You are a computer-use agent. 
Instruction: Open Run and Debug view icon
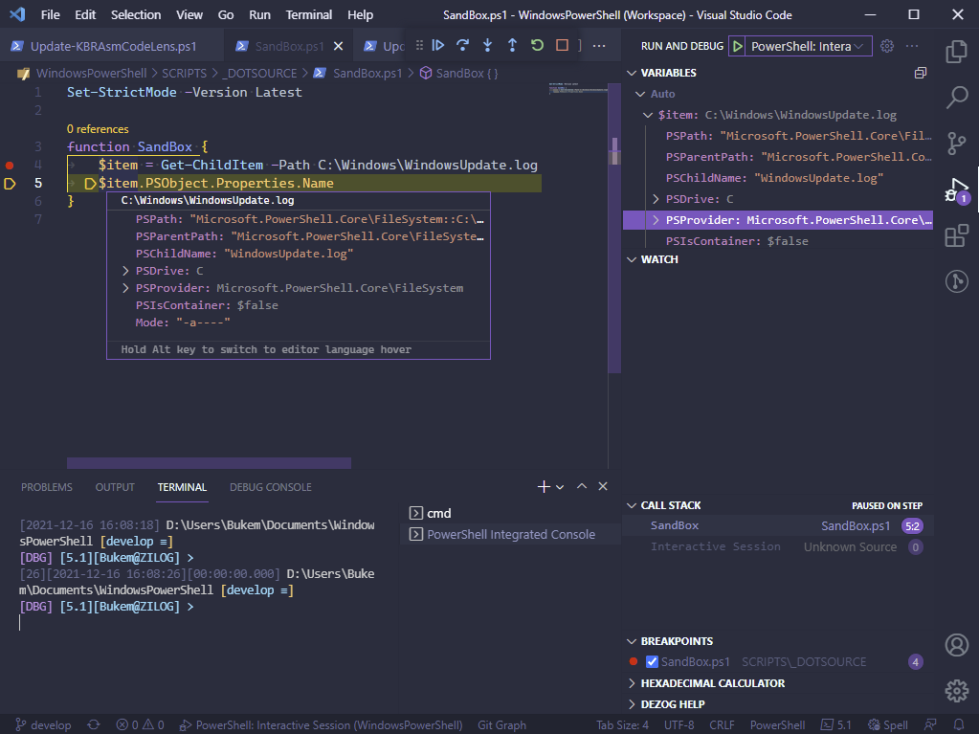point(957,190)
